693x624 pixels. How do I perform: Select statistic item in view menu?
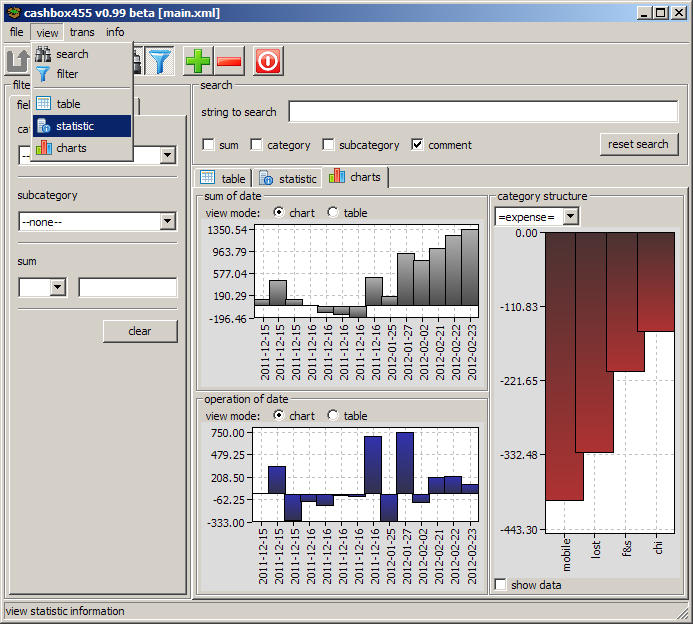(75, 126)
